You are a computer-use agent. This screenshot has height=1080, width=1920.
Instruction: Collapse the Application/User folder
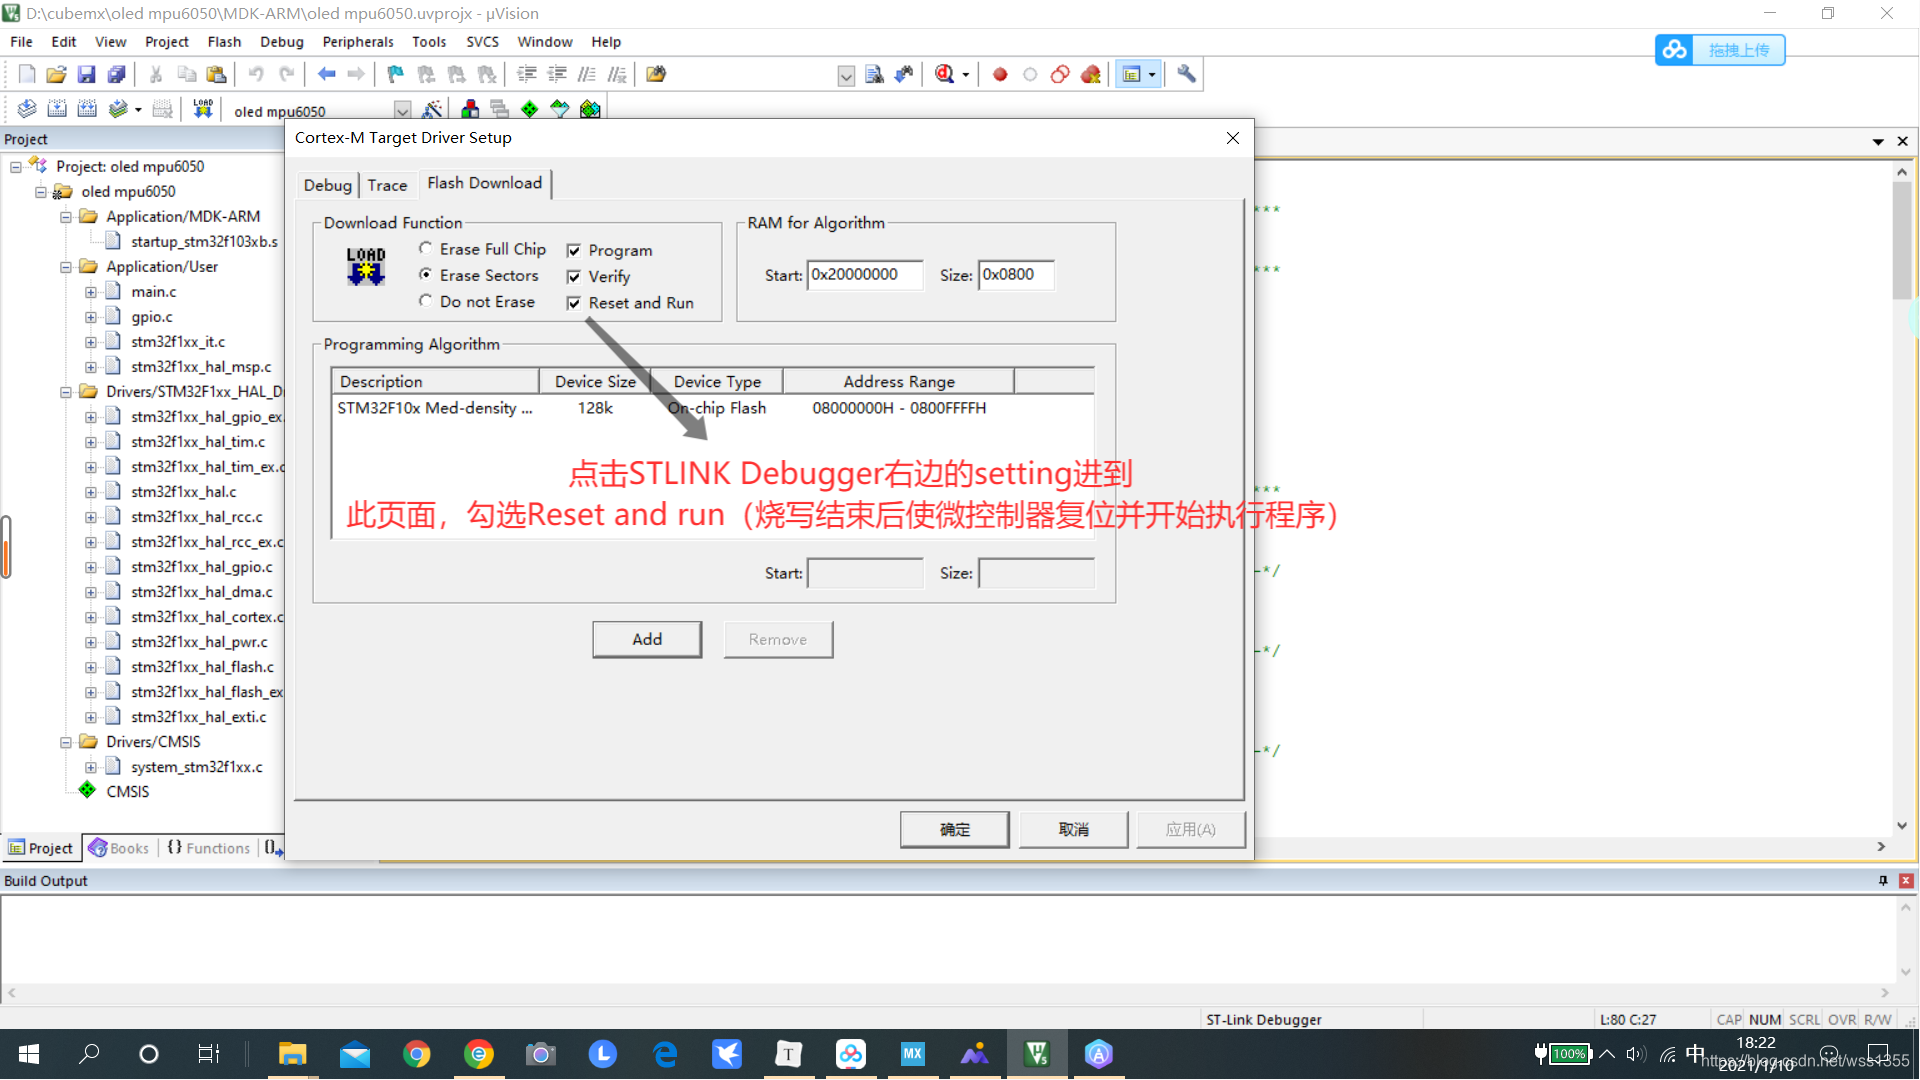(x=66, y=266)
